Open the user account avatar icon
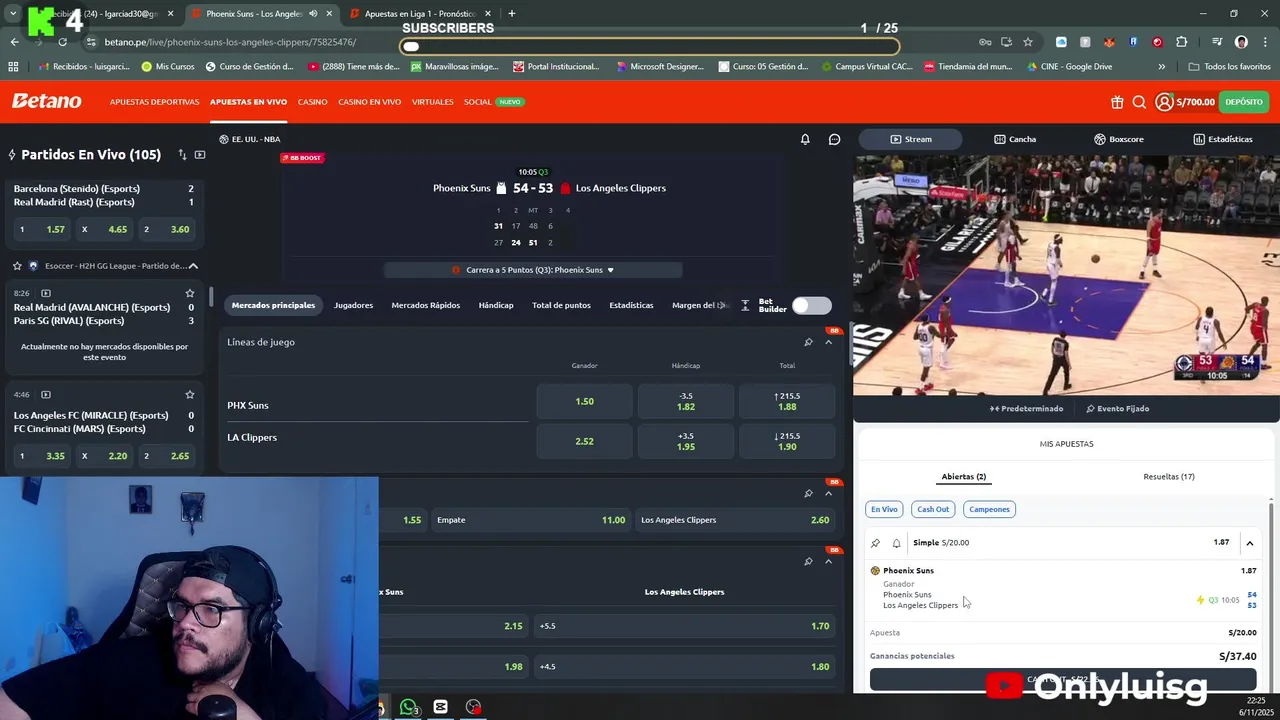The width and height of the screenshot is (1280, 720). 1164,102
